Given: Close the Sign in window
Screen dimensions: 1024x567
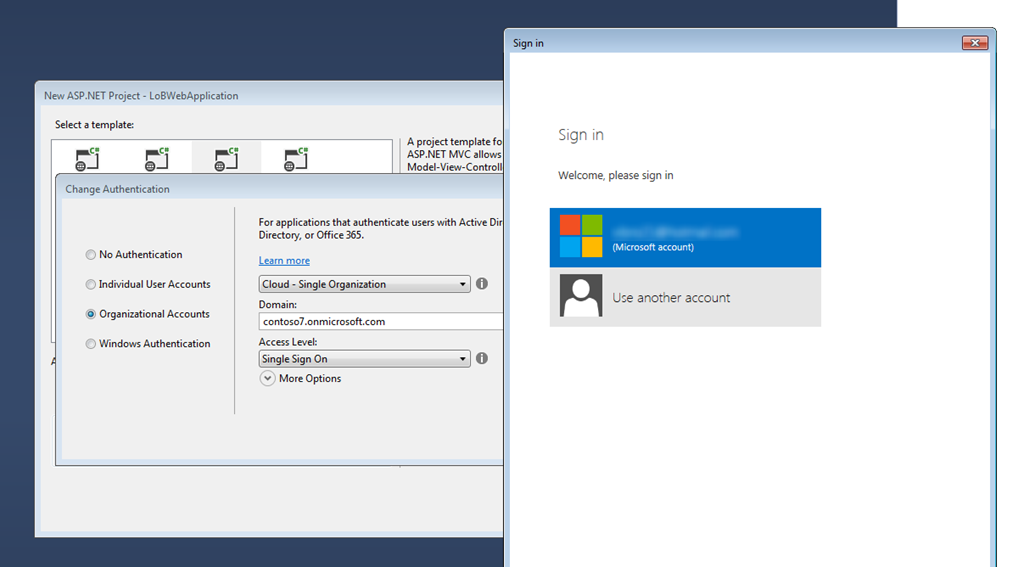Looking at the screenshot, I should click(974, 42).
